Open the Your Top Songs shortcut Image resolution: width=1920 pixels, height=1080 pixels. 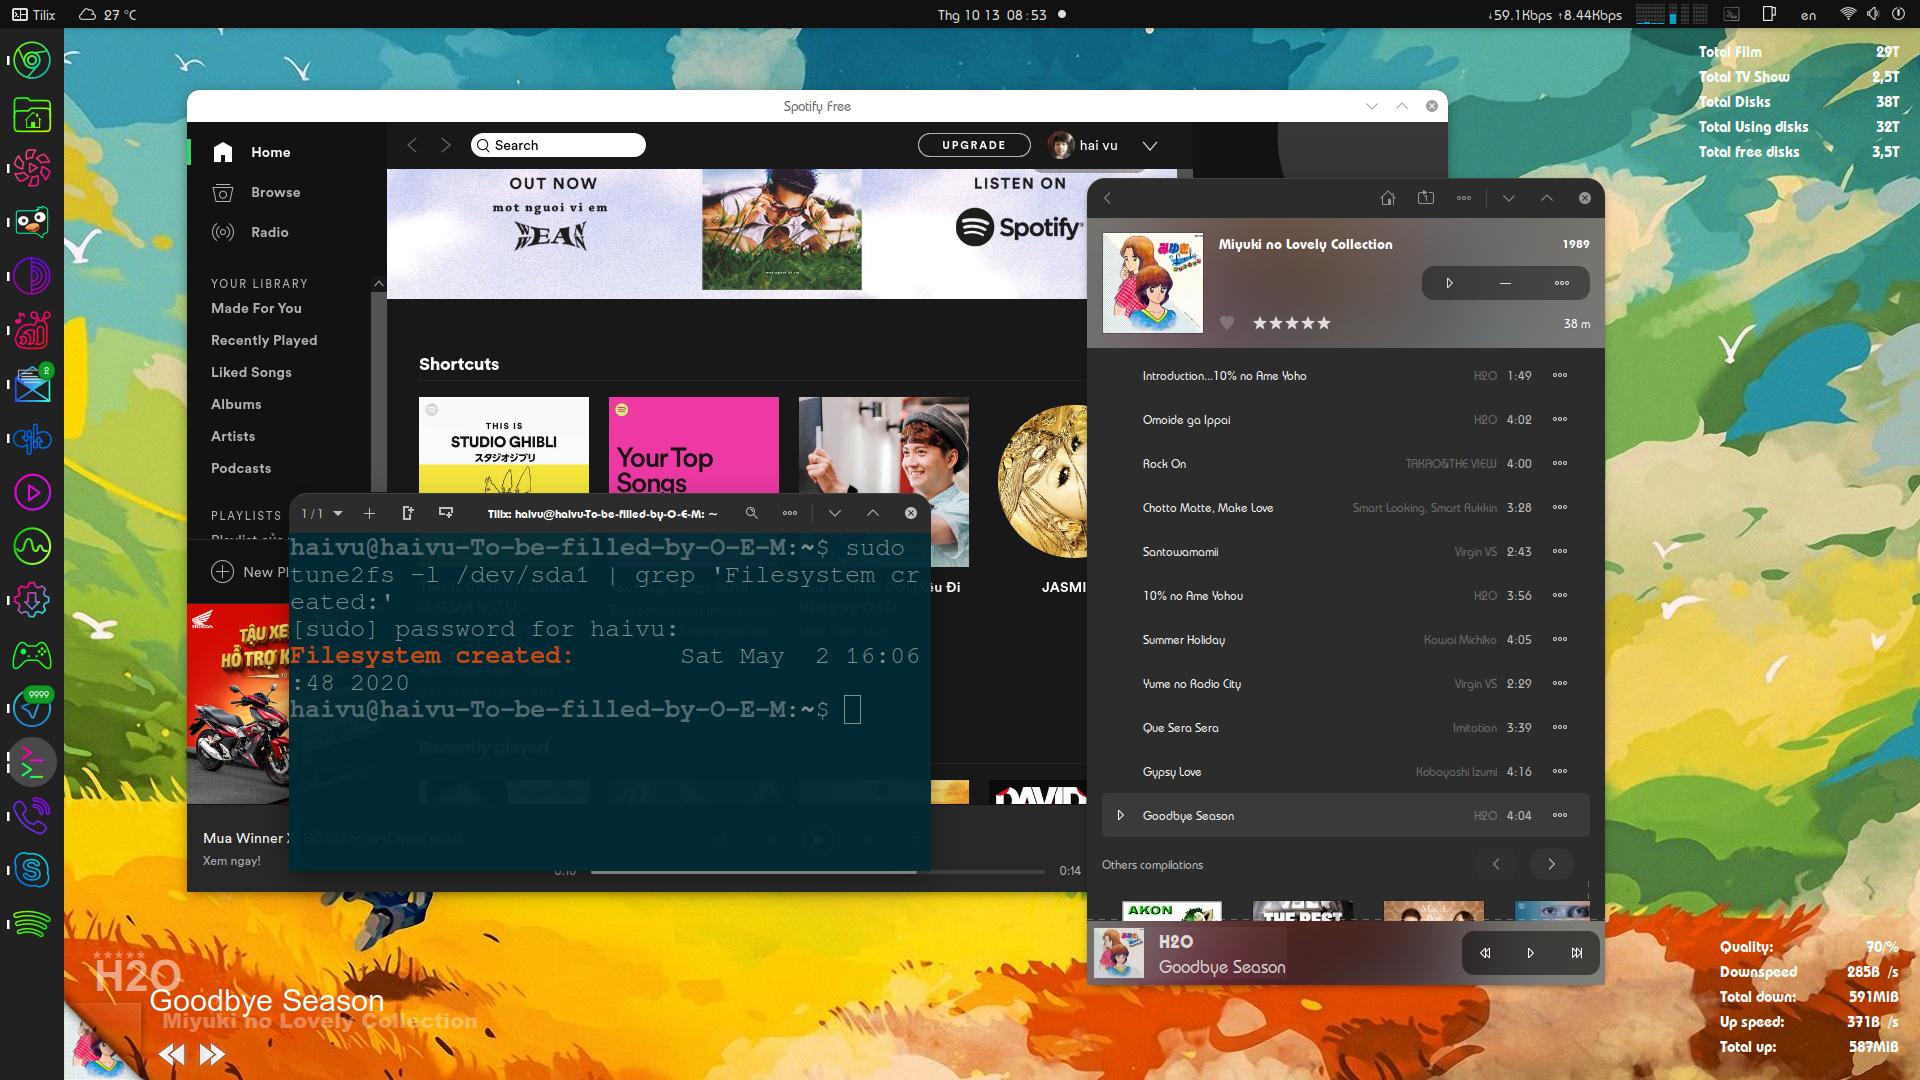[694, 446]
